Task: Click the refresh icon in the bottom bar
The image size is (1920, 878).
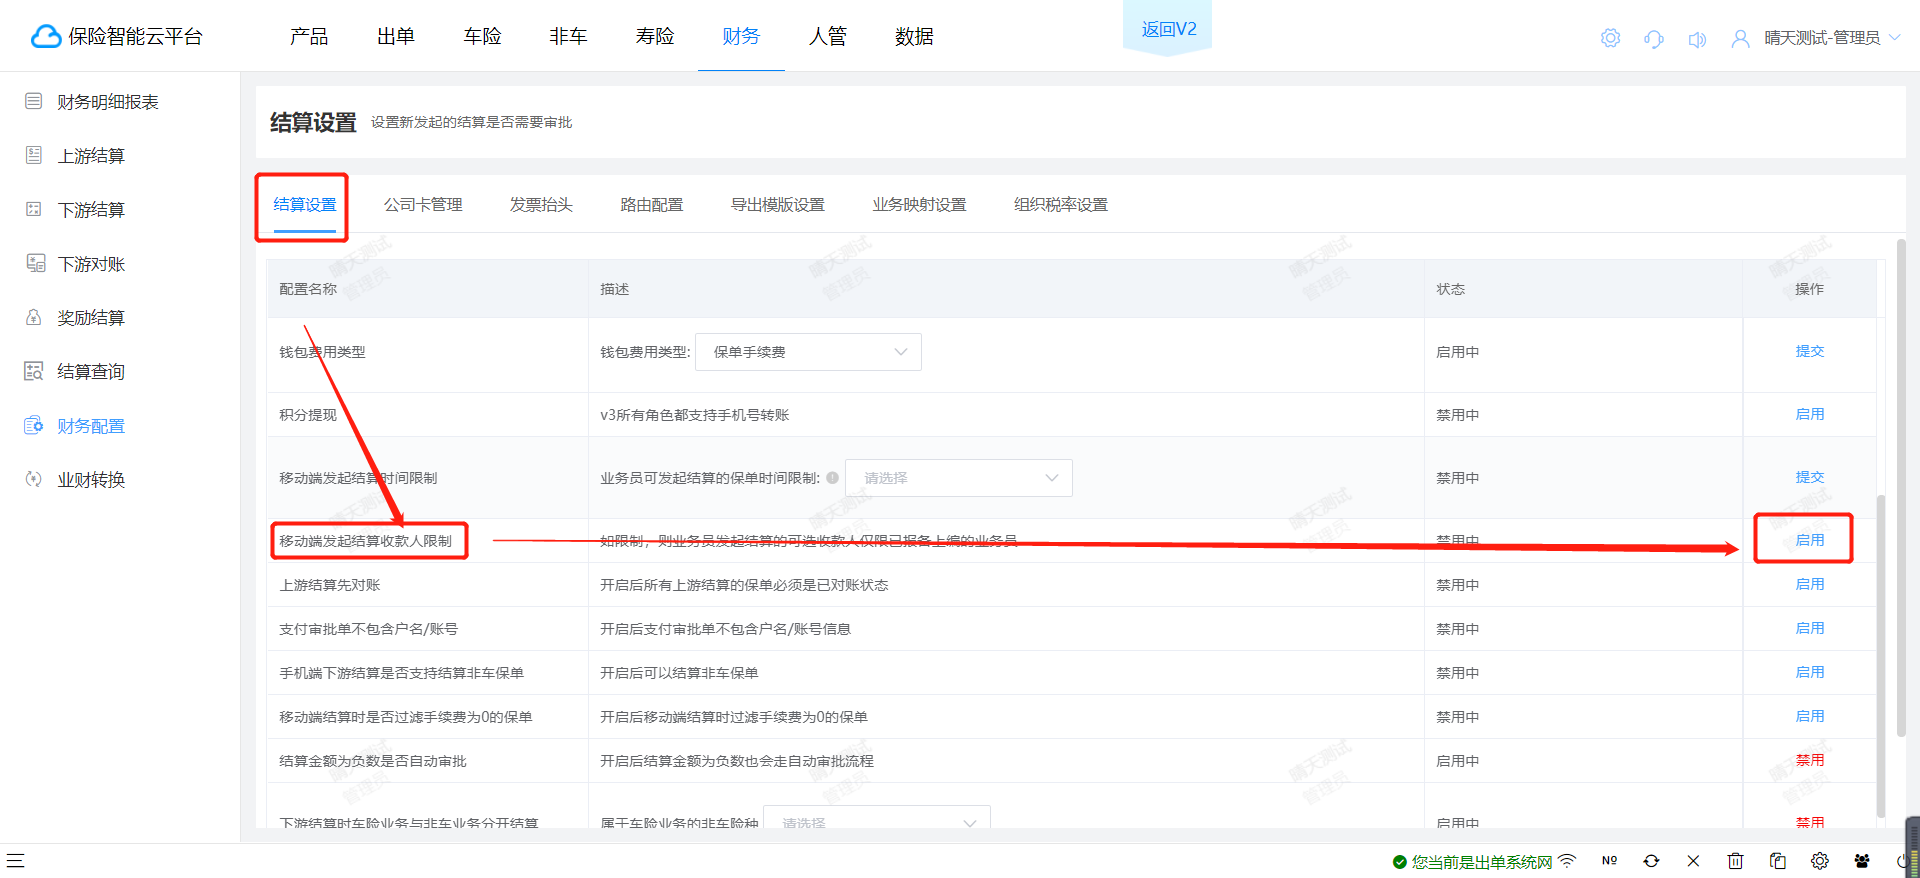Action: (1651, 860)
